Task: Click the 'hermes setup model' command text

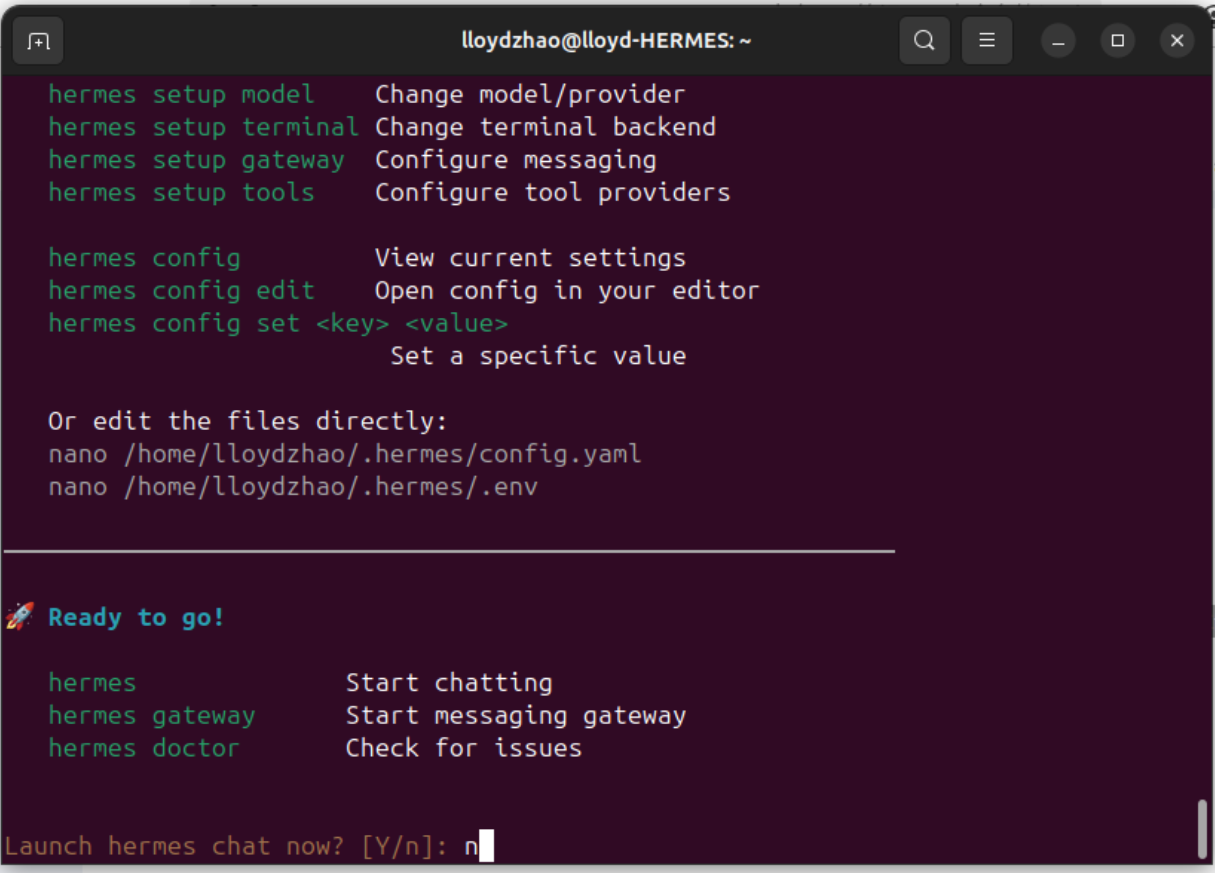Action: pos(181,95)
